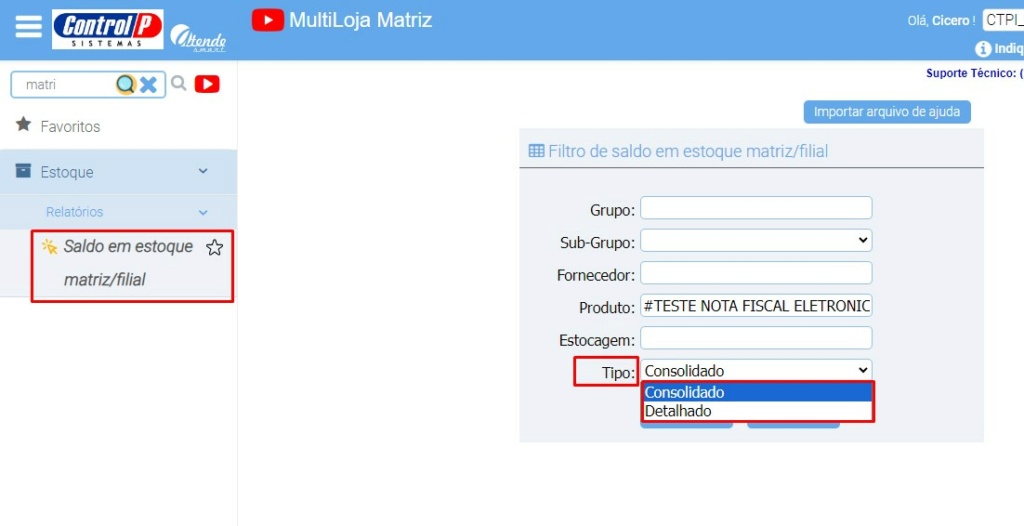
Task: Click the Suporte Técnico text
Action: coord(974,73)
